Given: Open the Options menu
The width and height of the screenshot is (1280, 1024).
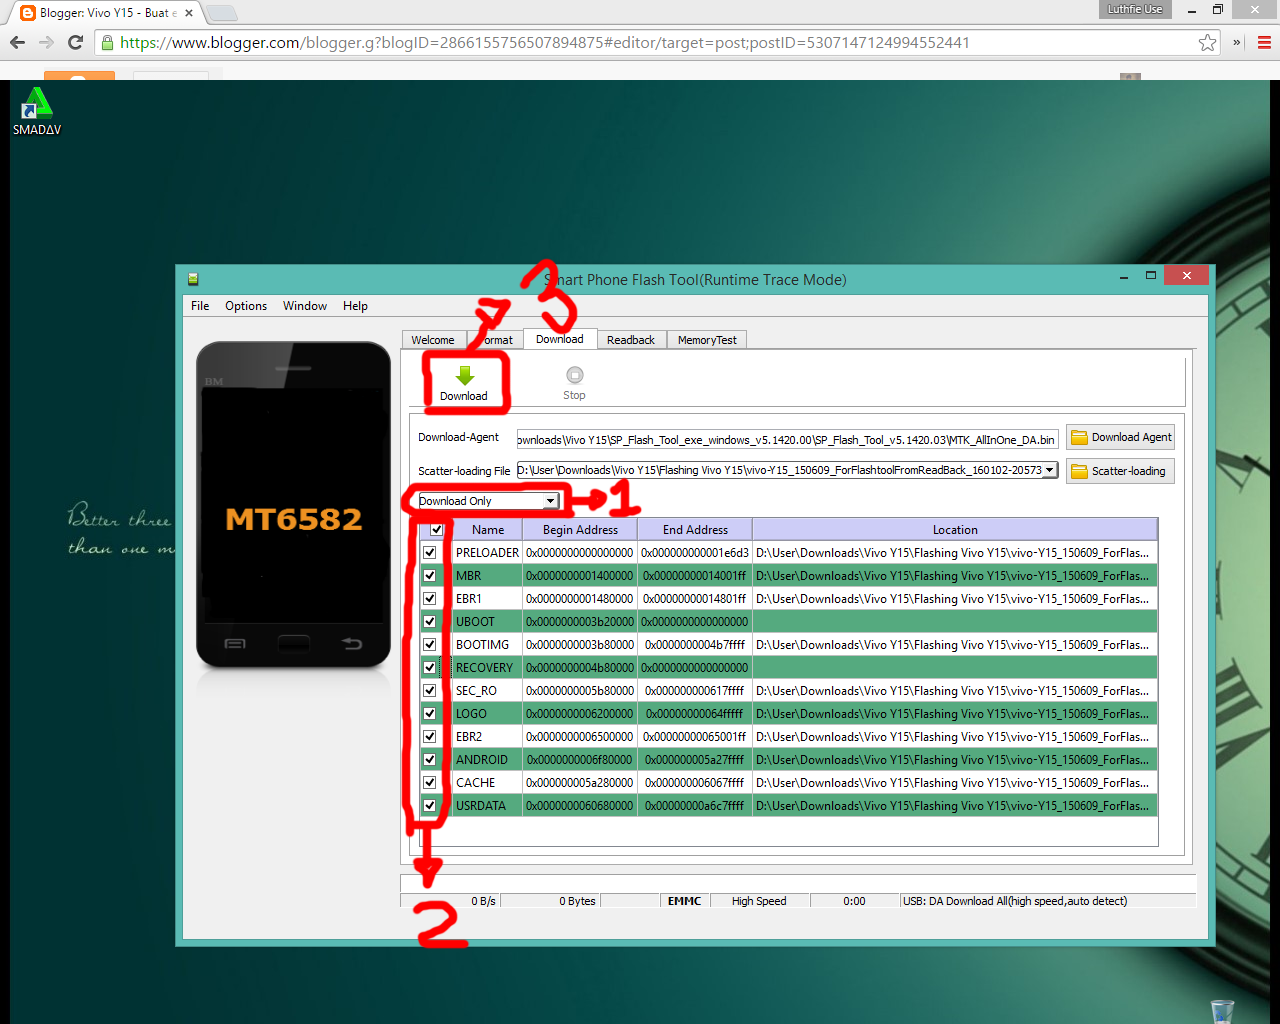Looking at the screenshot, I should click(x=246, y=306).
